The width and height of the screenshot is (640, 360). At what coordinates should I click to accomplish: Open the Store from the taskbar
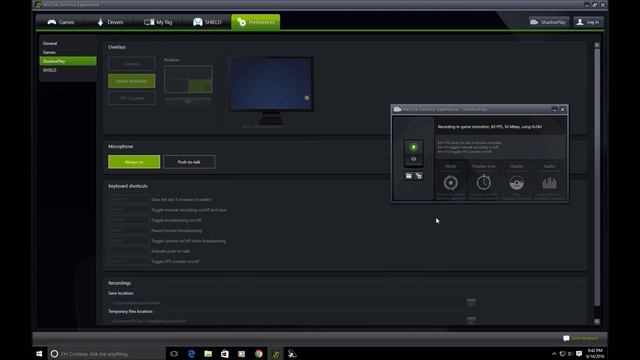[x=225, y=354]
